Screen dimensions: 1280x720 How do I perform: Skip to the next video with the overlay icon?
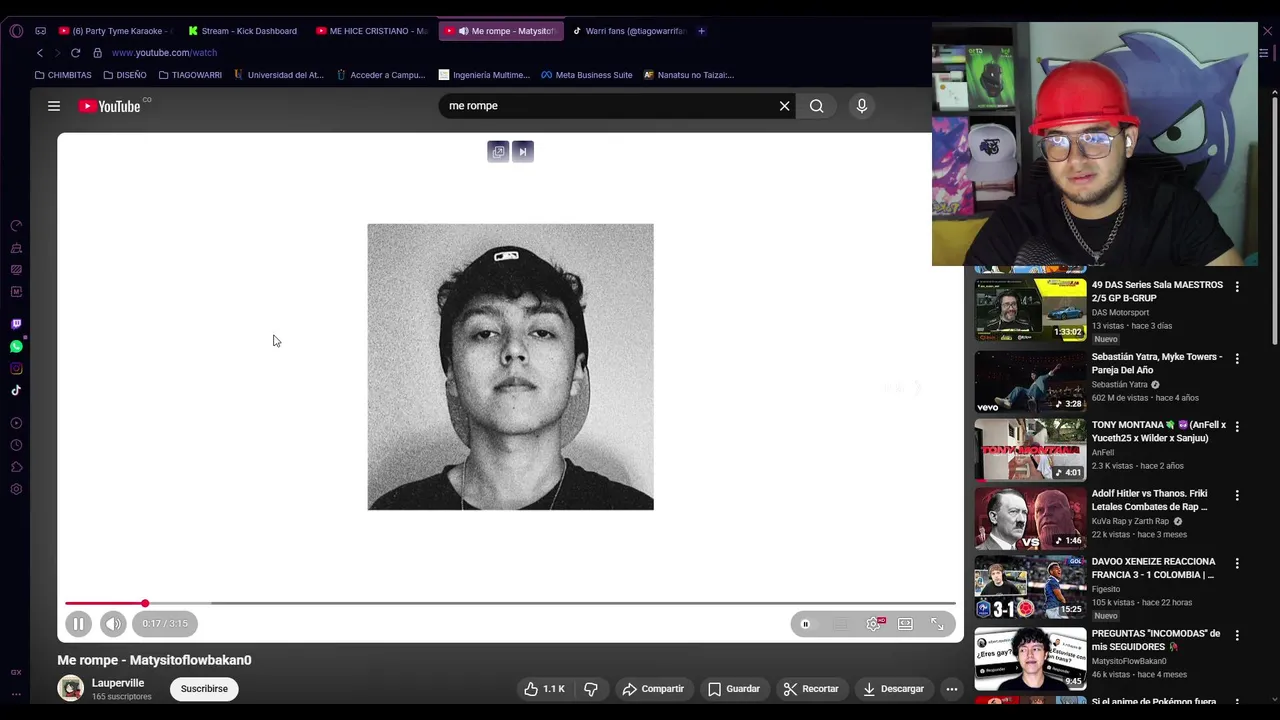[x=523, y=152]
